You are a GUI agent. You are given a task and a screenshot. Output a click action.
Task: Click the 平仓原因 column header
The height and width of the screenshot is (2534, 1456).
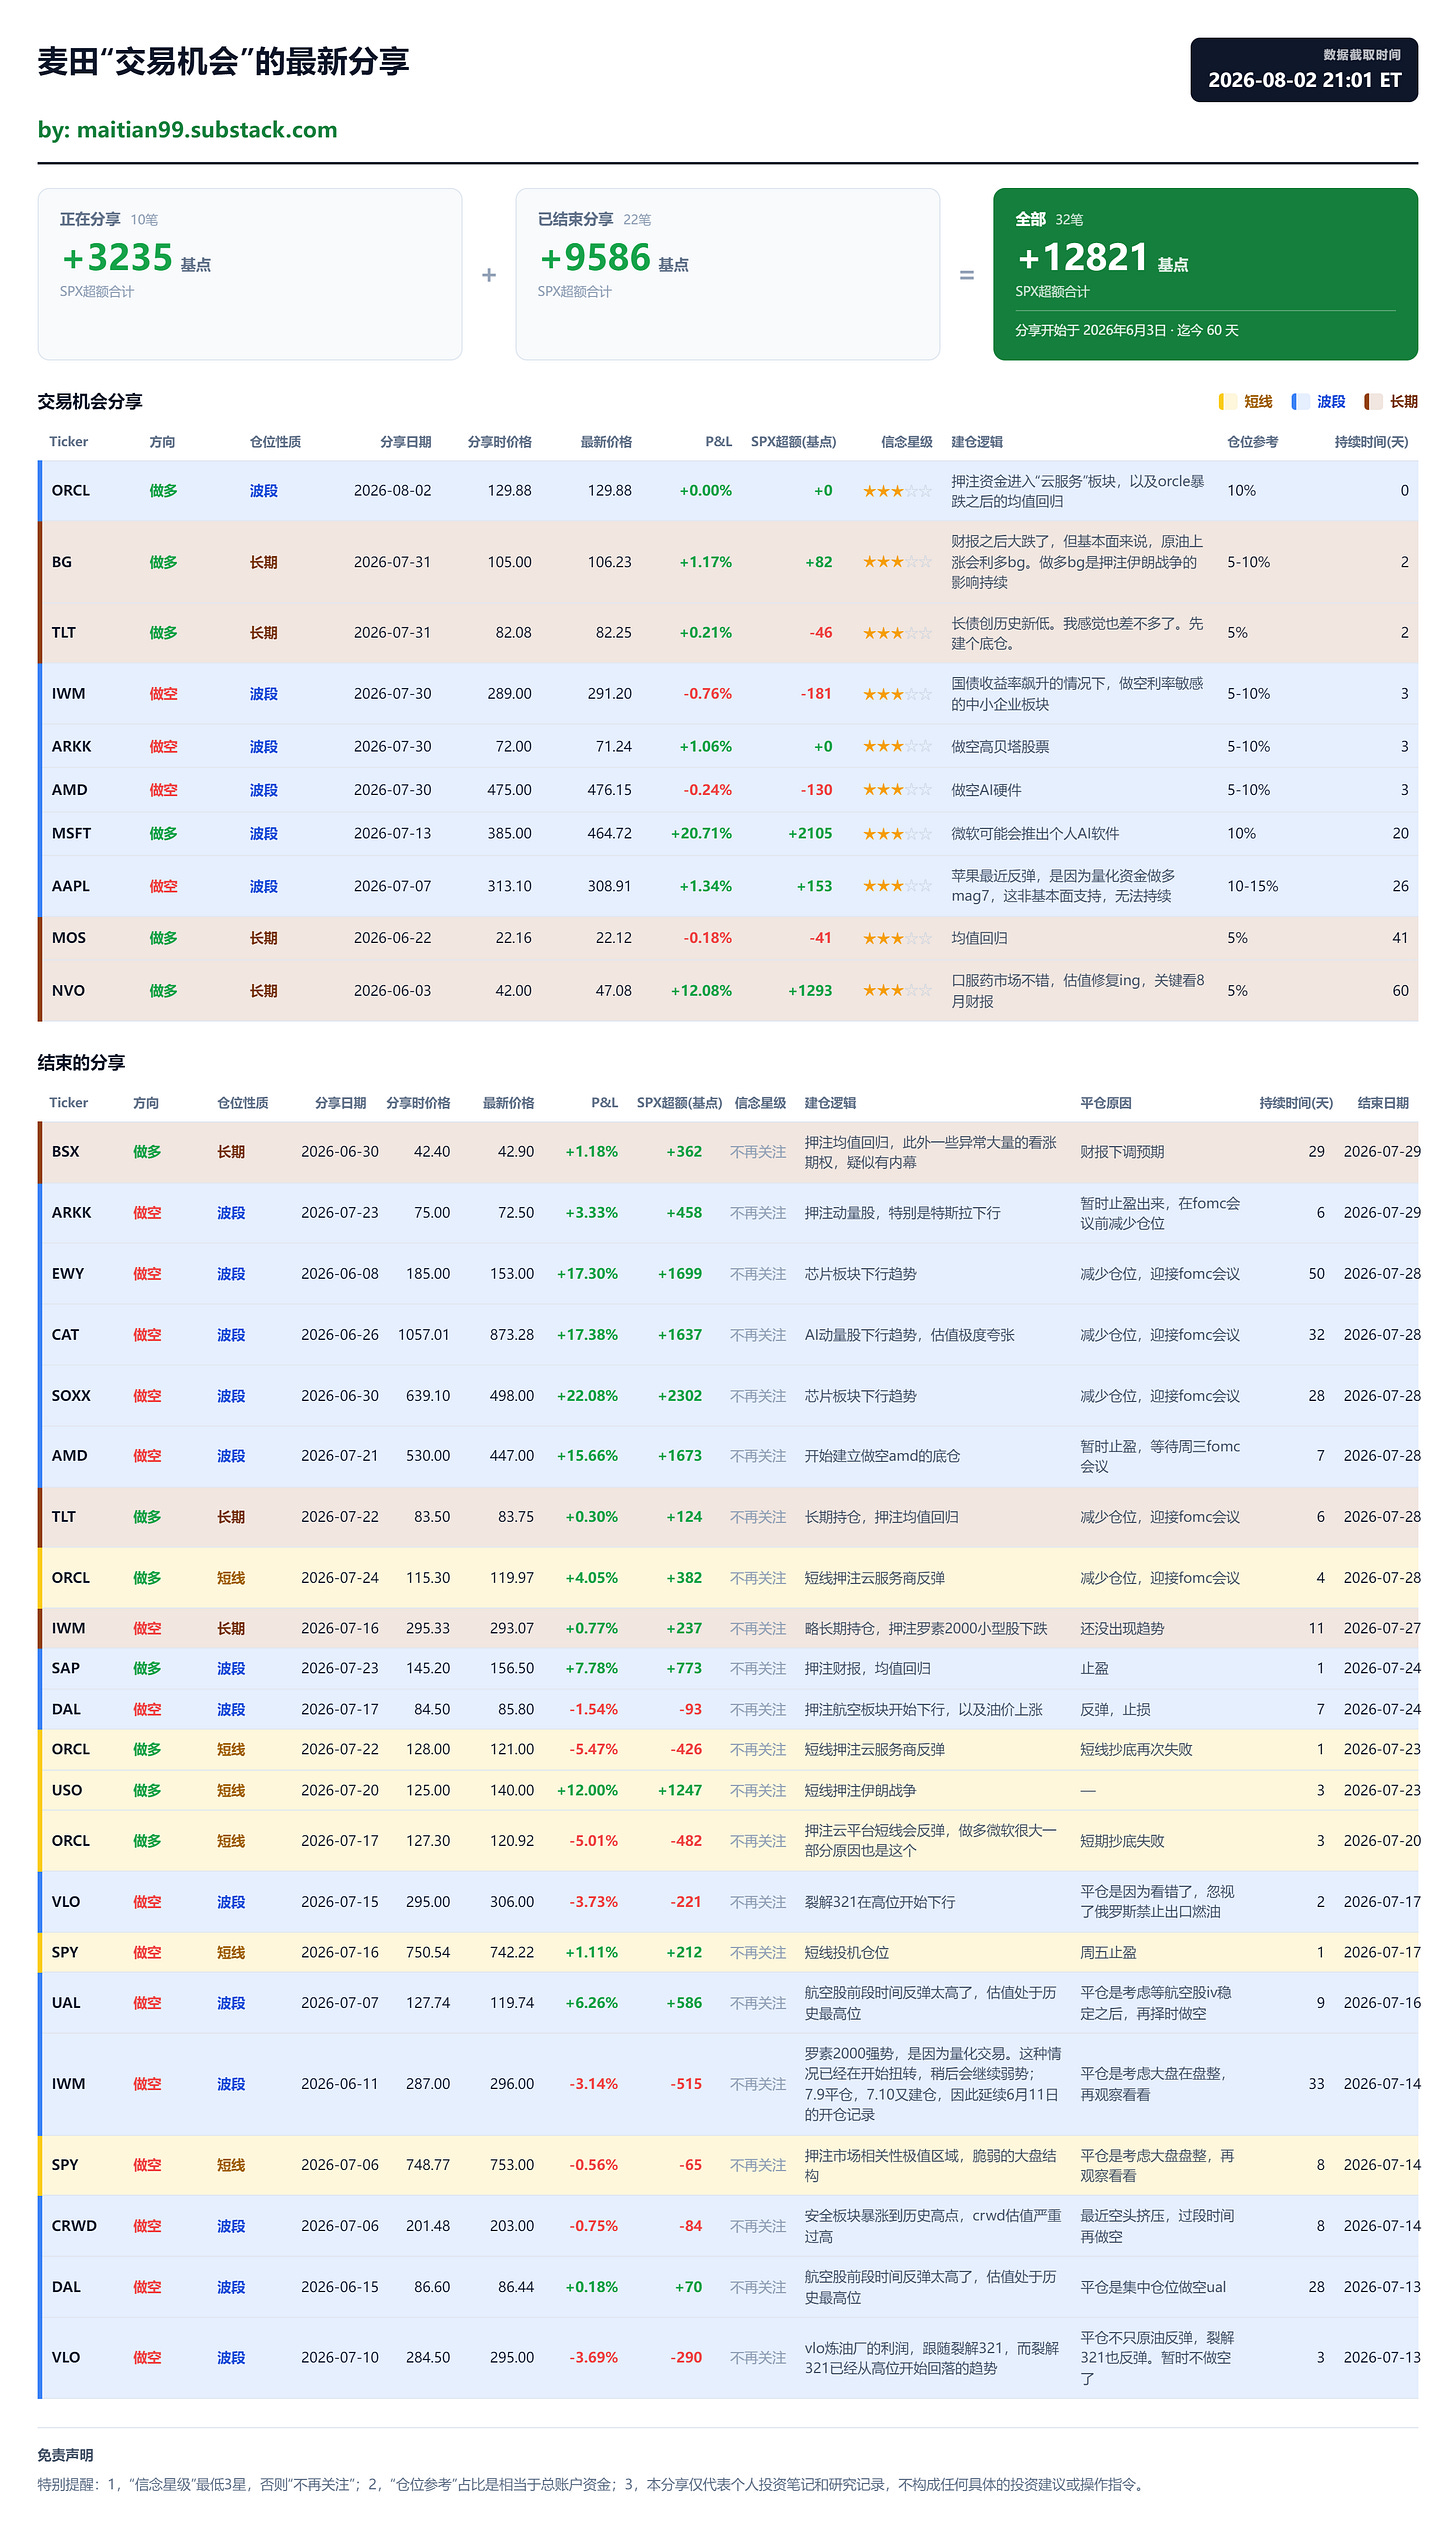1105,1103
